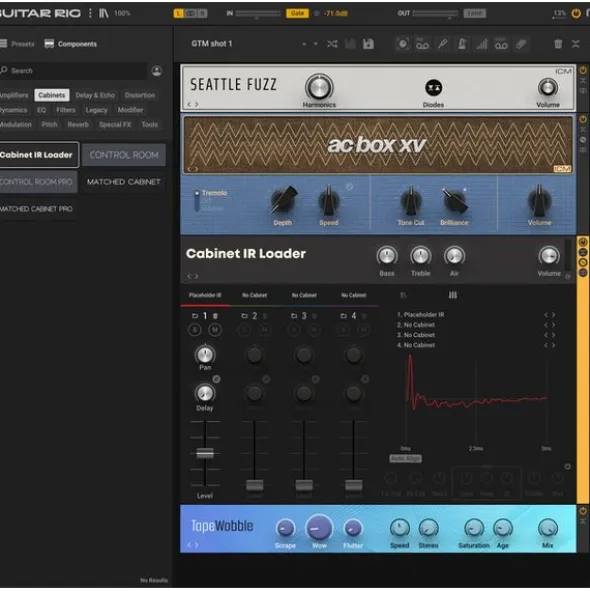590x591 pixels.
Task: Click the slot 1 Level fader
Action: [x=205, y=453]
